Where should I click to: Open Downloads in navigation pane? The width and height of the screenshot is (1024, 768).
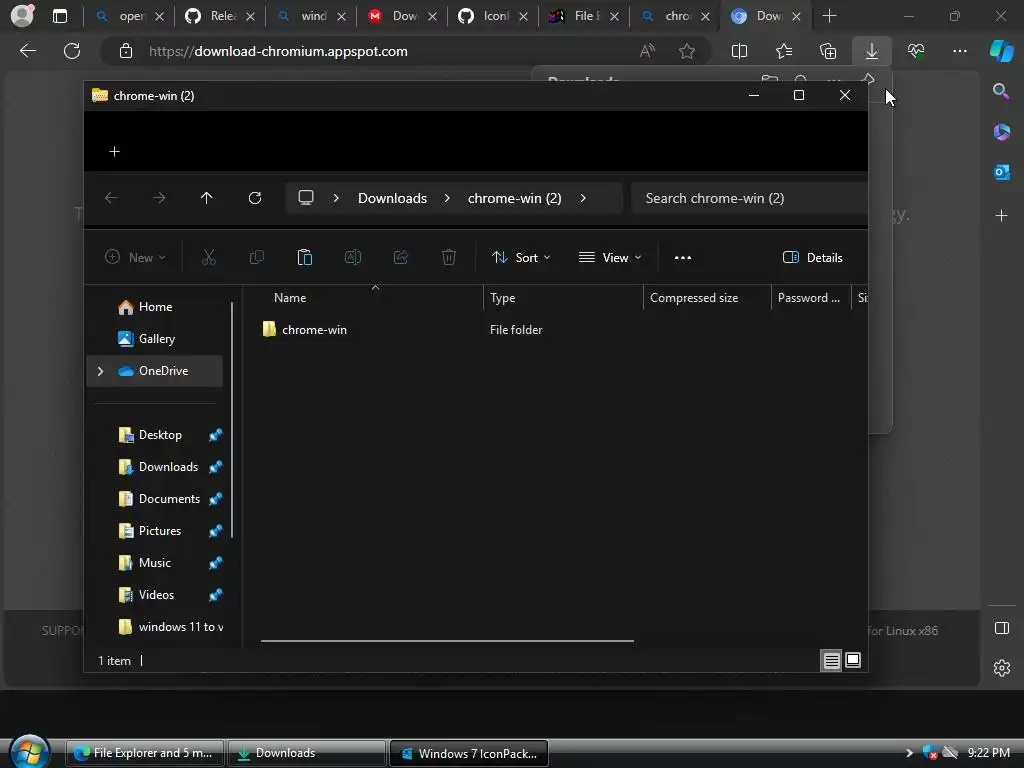168,467
